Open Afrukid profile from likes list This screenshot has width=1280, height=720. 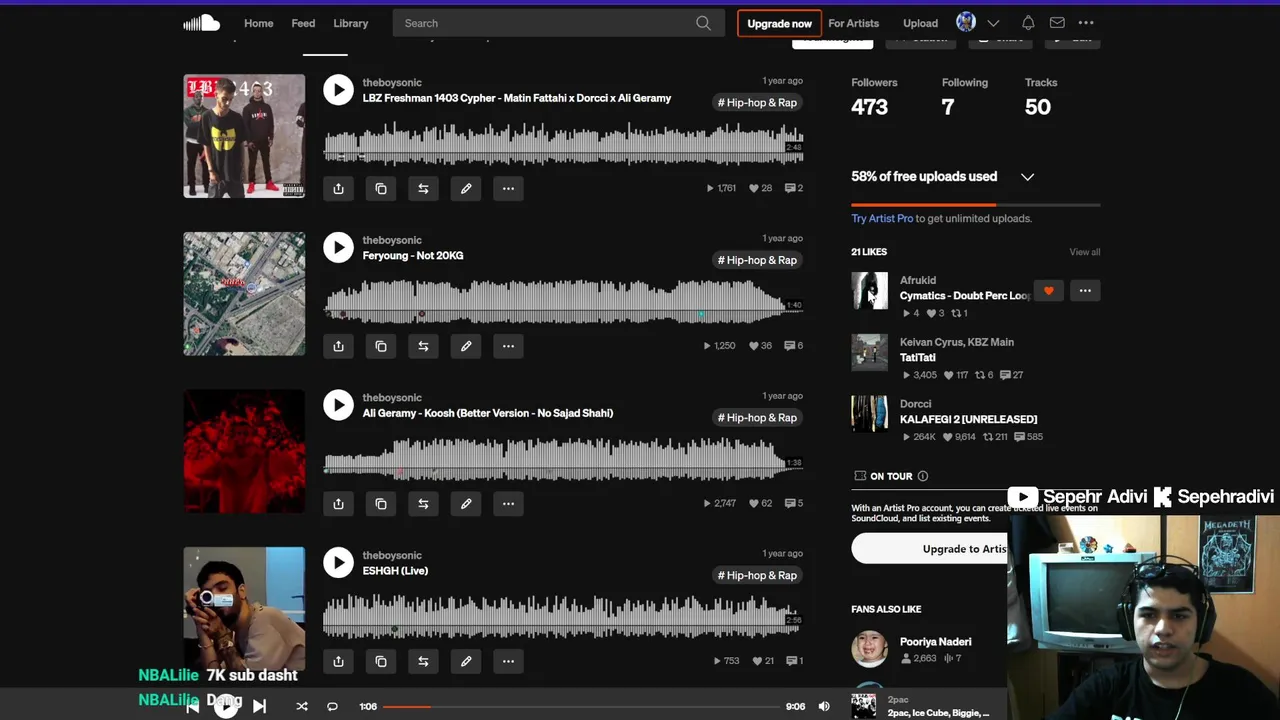click(917, 281)
